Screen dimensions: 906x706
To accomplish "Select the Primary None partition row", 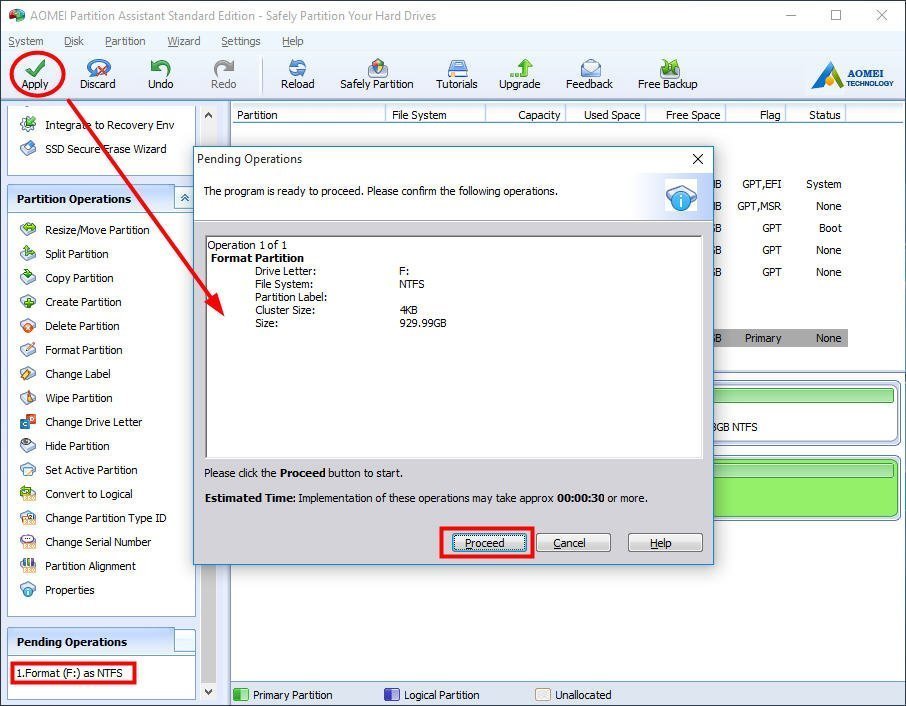I will 780,338.
